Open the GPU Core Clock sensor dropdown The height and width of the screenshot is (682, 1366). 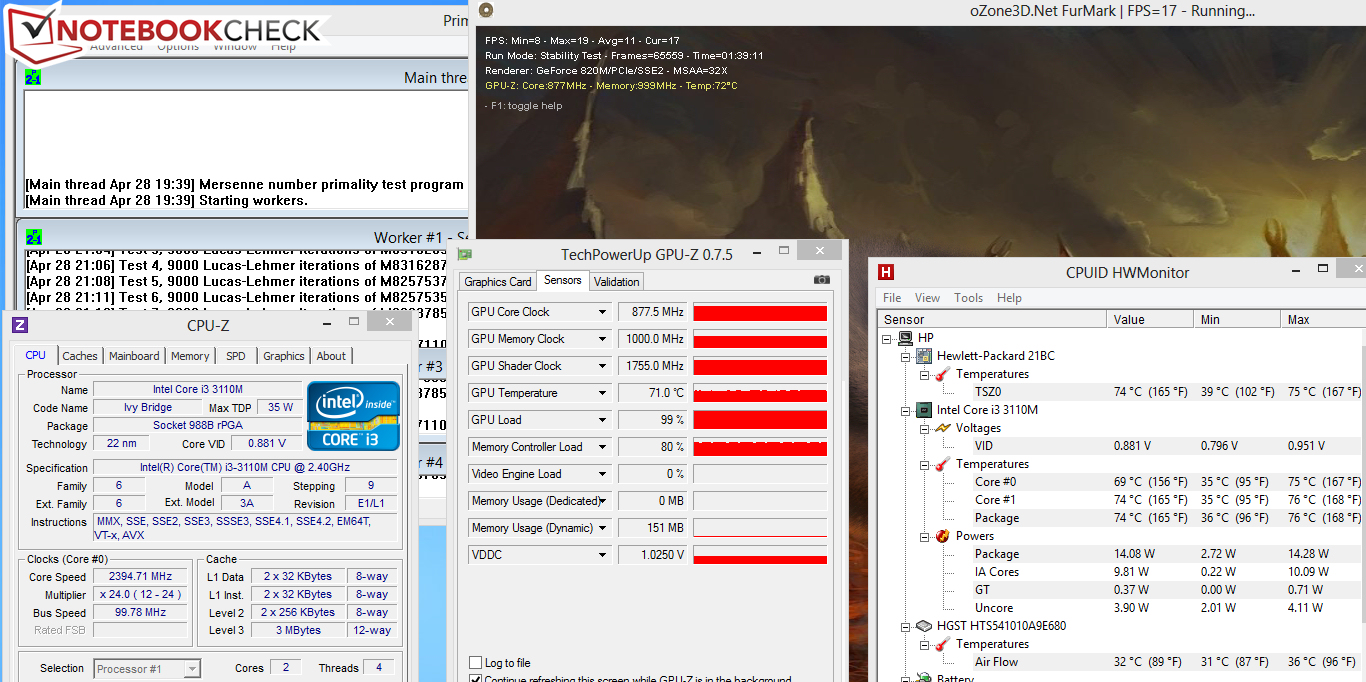(602, 312)
